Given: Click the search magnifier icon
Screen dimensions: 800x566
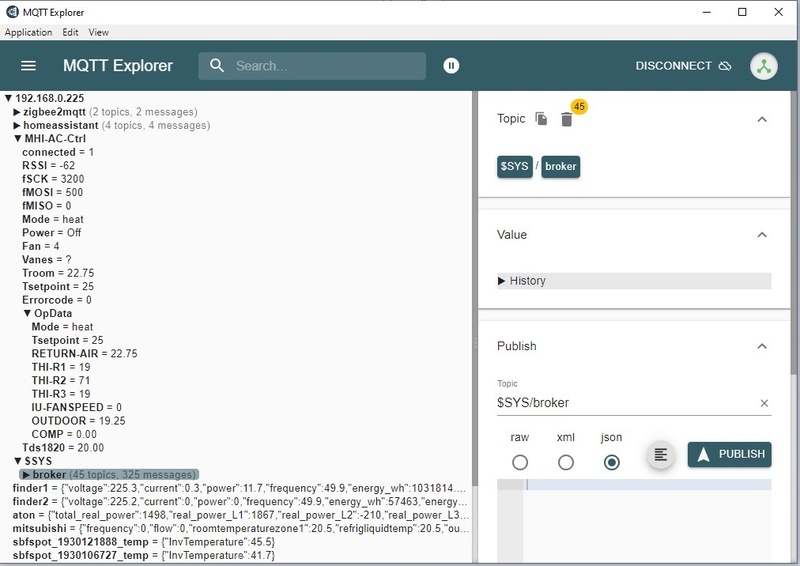Looking at the screenshot, I should (x=217, y=65).
